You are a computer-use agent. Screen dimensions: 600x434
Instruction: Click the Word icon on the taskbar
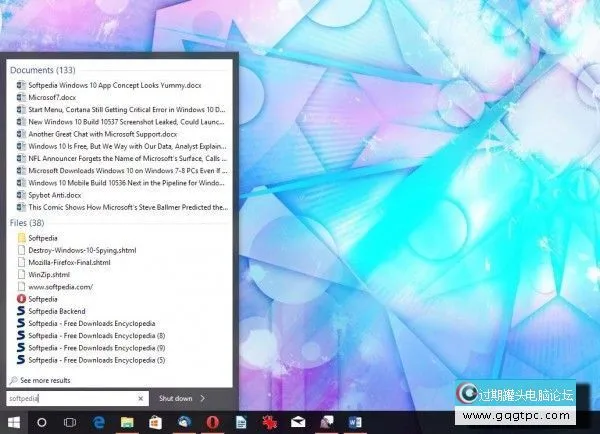point(356,423)
